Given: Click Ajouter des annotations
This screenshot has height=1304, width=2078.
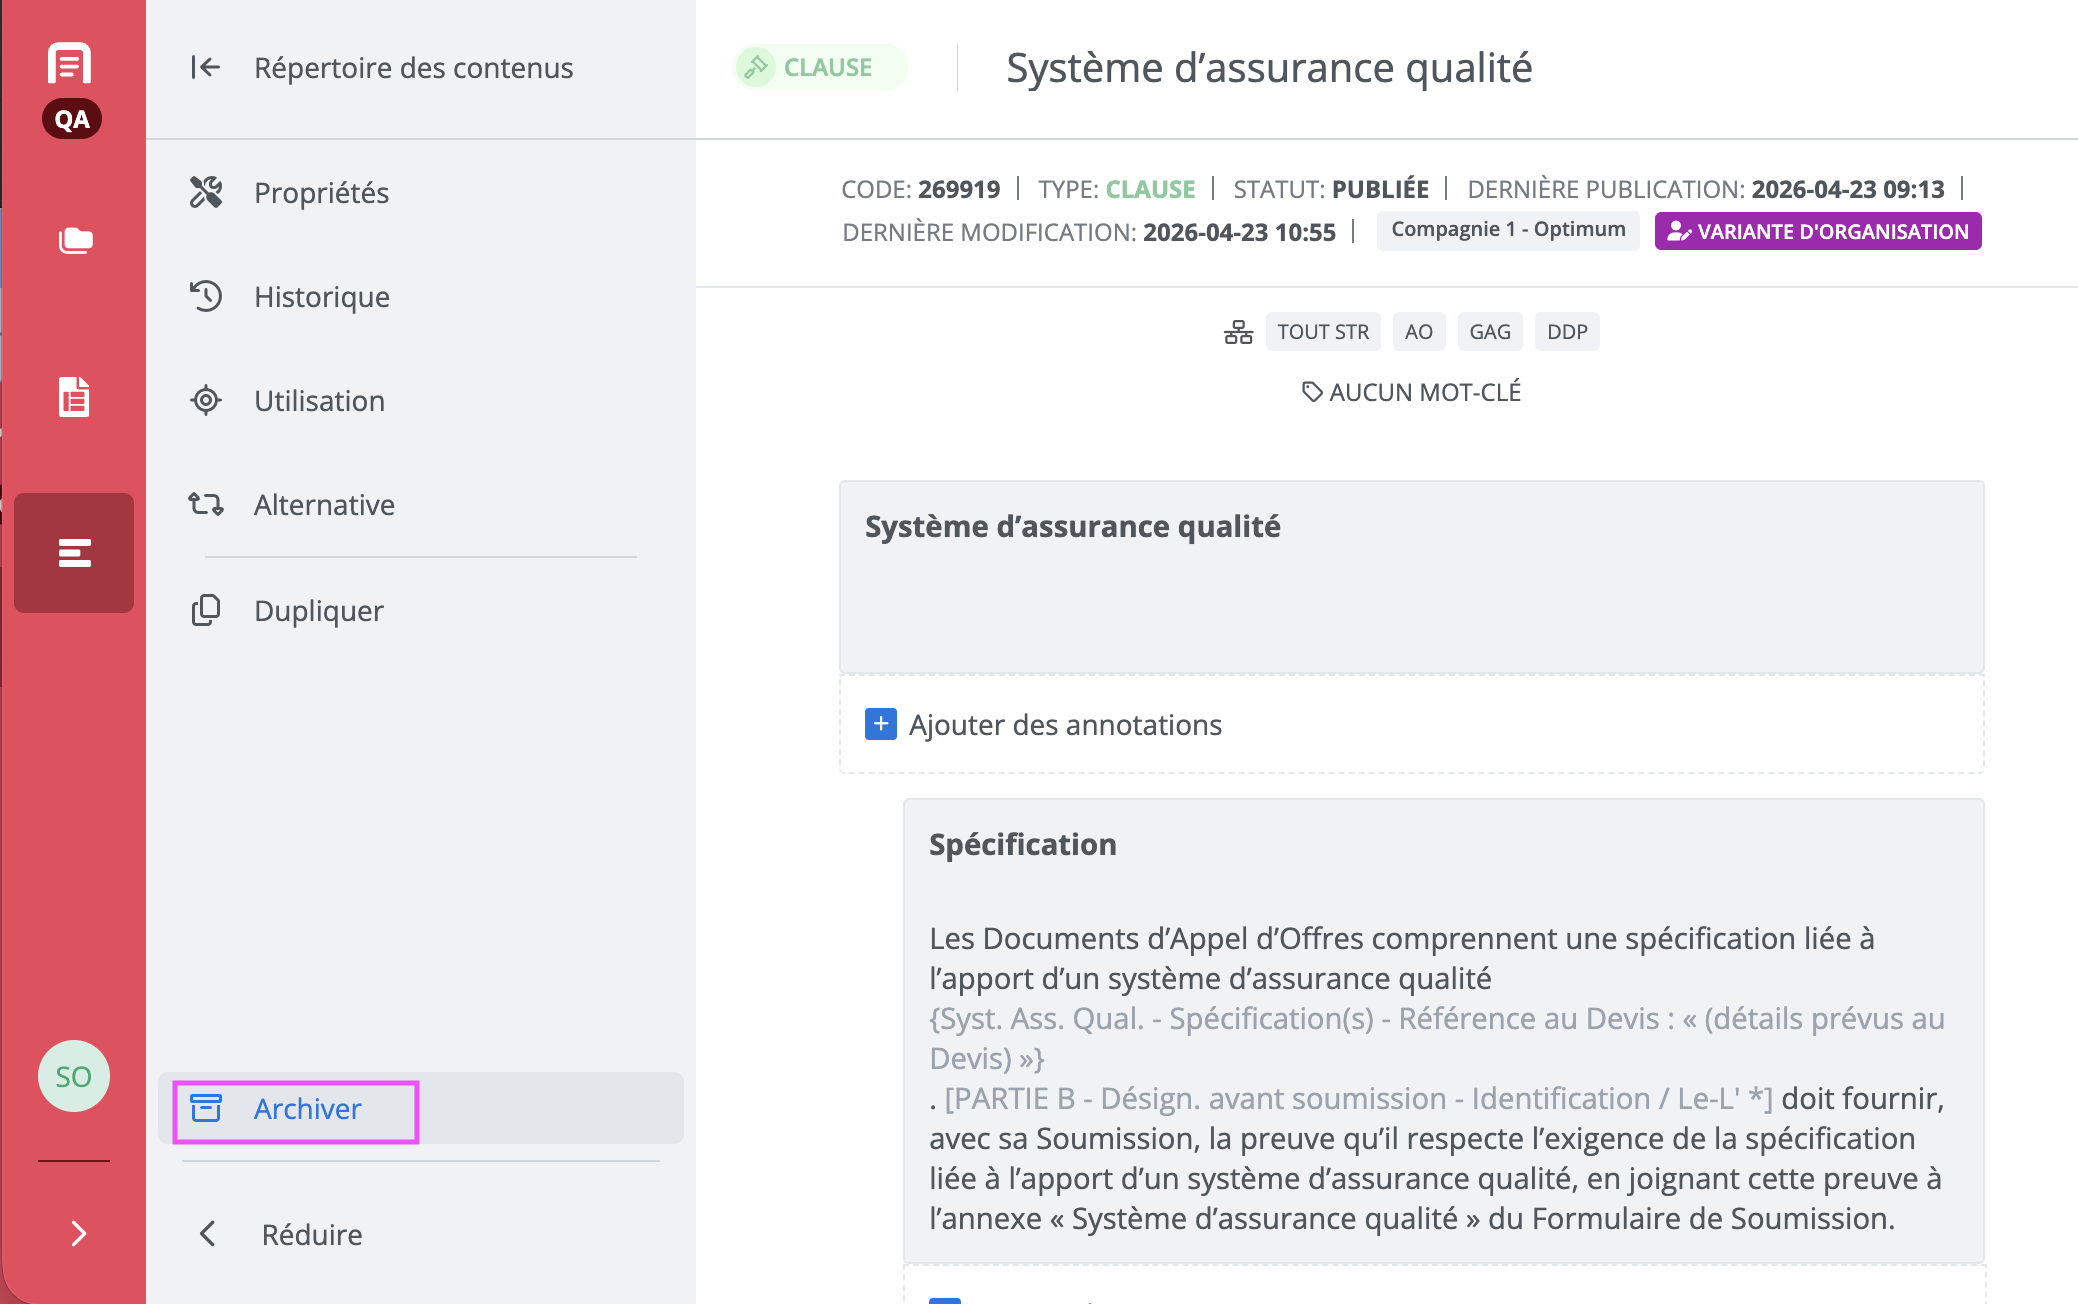Looking at the screenshot, I should pyautogui.click(x=1065, y=724).
